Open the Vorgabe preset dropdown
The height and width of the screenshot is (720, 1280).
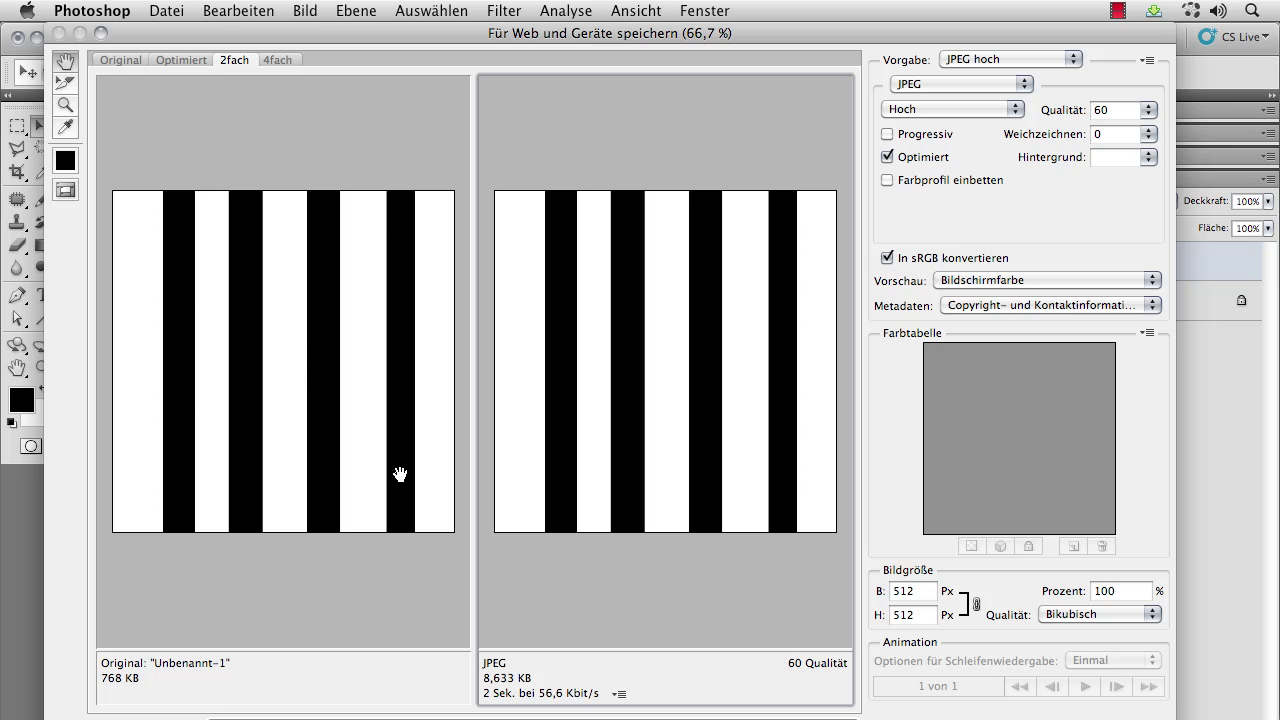tap(1011, 59)
